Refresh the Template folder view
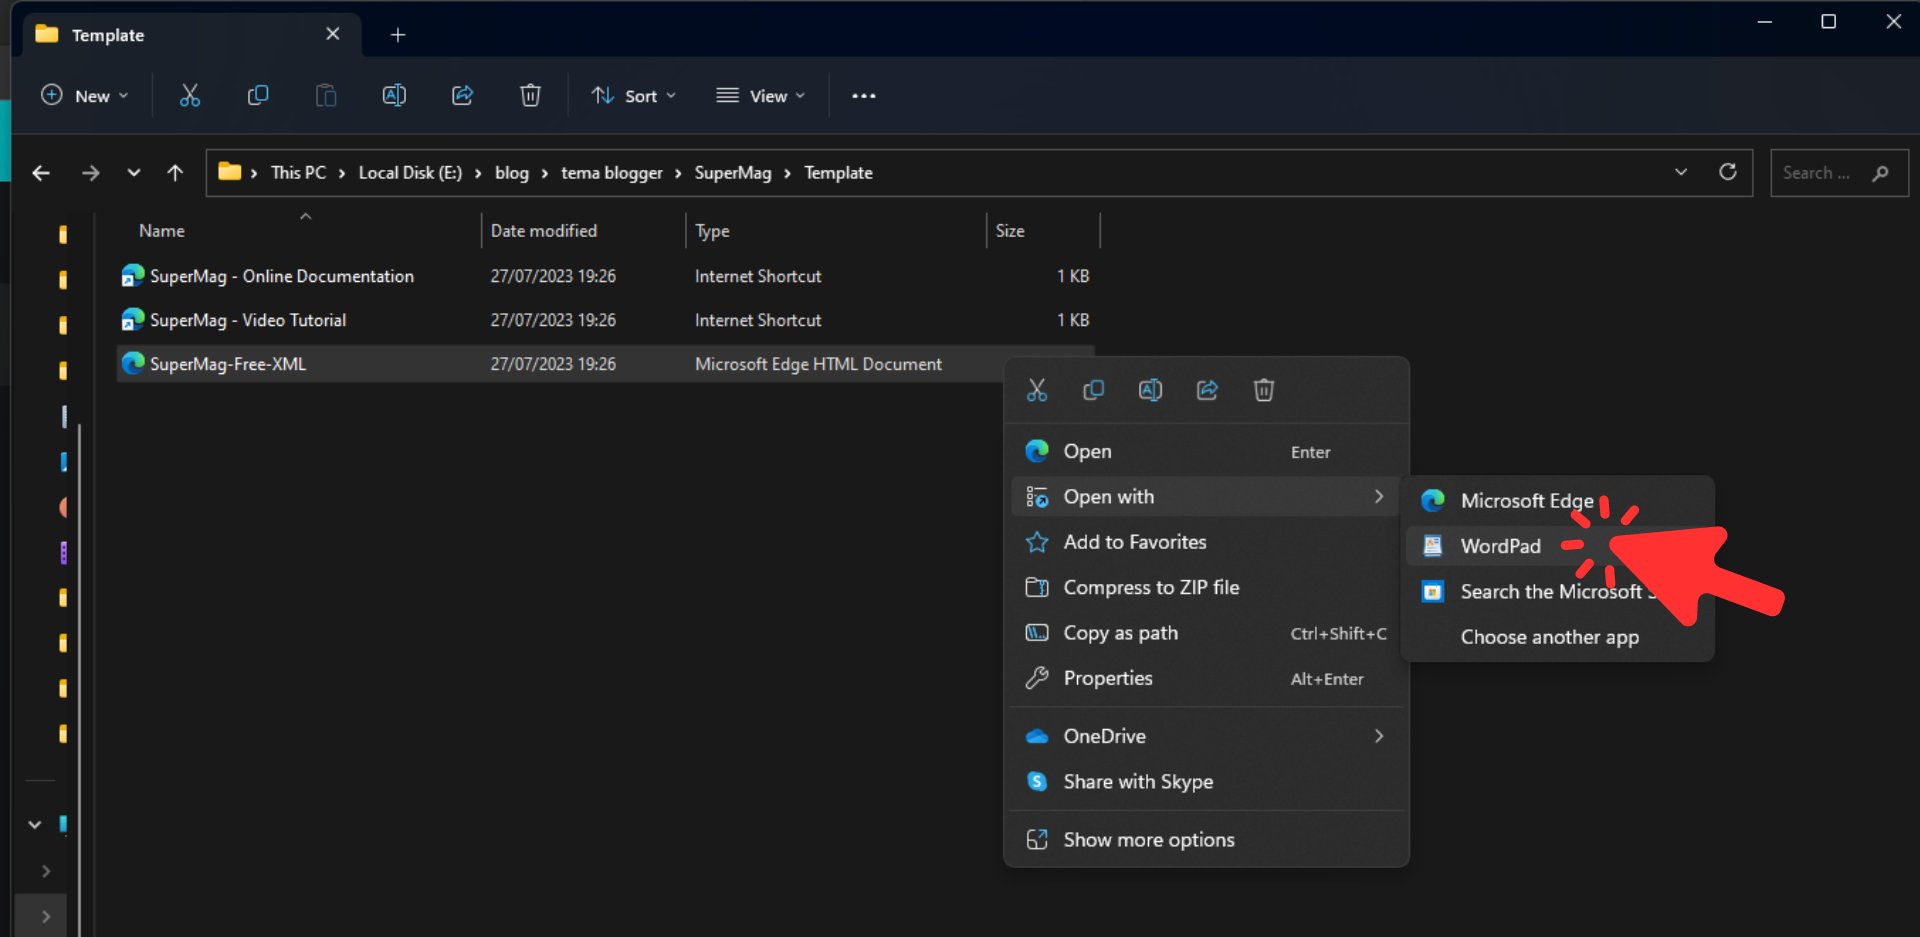 1727,172
